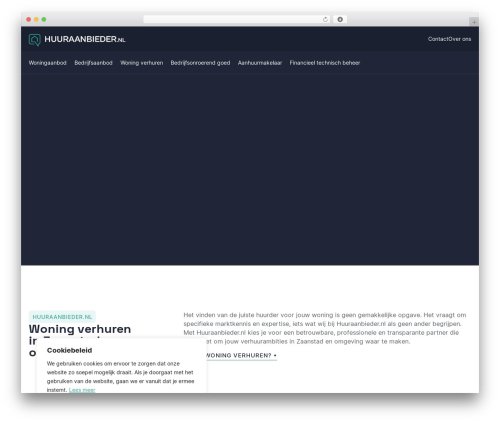Screen dimensions: 500x423
Task: Click the Woning verhuren heading
Action: [80, 329]
